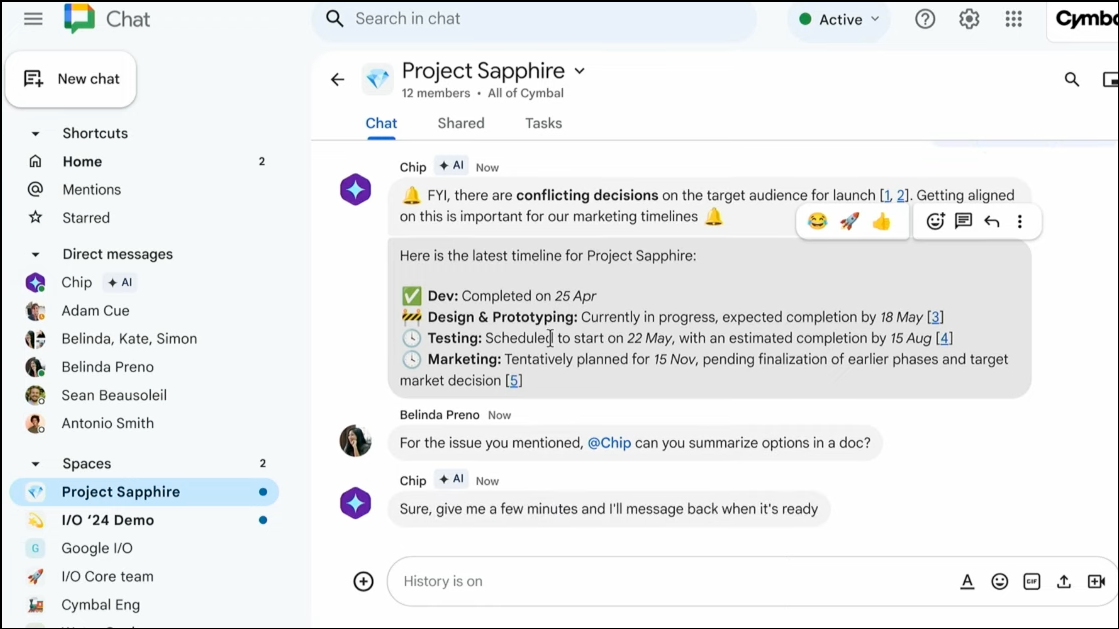The image size is (1119, 629).
Task: Open the Help question mark icon
Action: [925, 19]
